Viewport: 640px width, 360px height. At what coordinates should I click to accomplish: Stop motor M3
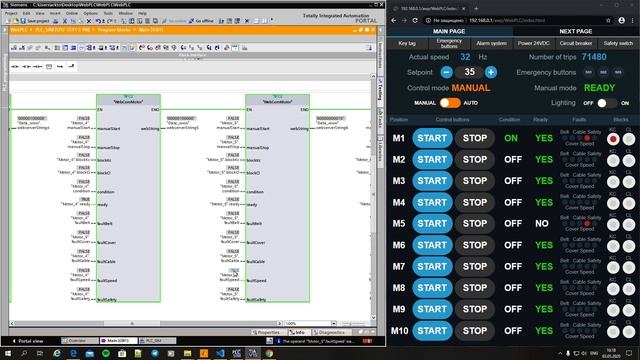475,181
